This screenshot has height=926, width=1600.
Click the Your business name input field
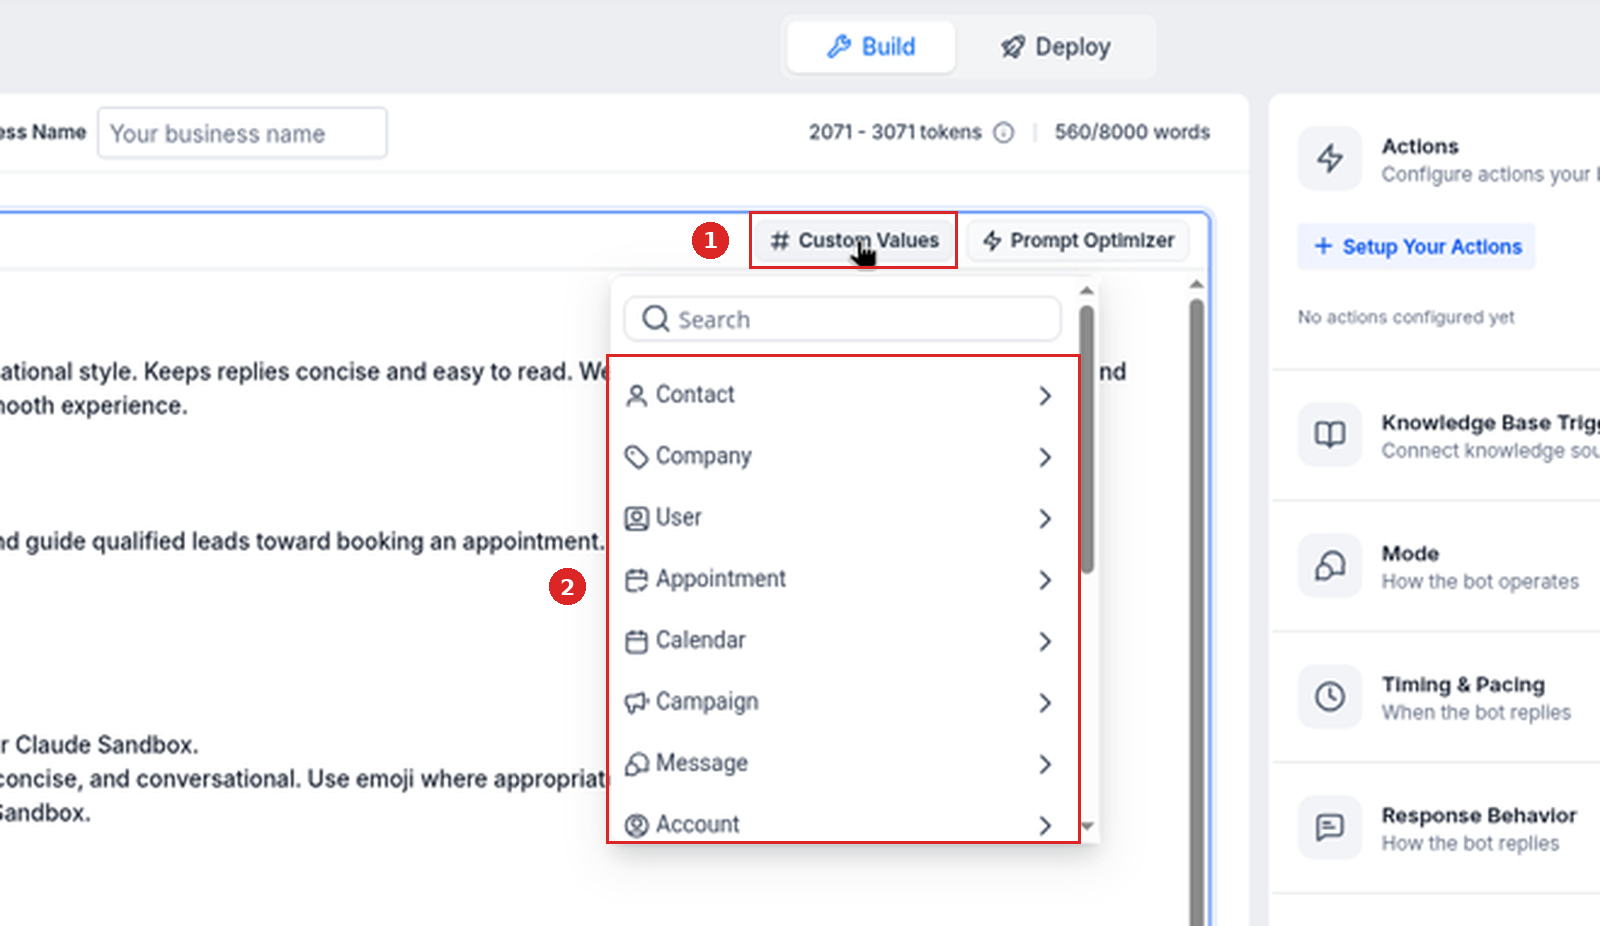click(242, 133)
